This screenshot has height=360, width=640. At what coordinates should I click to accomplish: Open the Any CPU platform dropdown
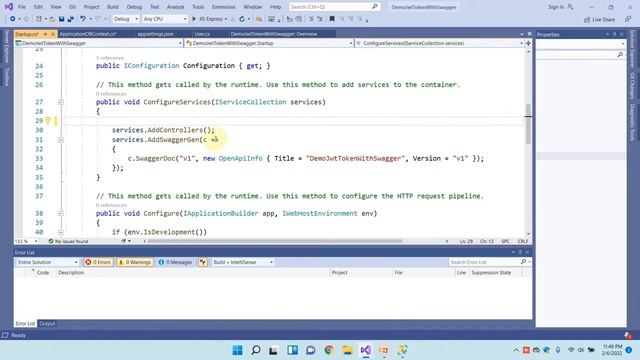click(165, 19)
